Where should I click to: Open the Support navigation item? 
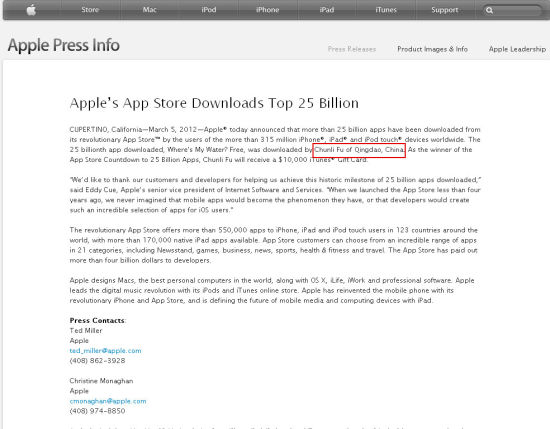(x=445, y=10)
